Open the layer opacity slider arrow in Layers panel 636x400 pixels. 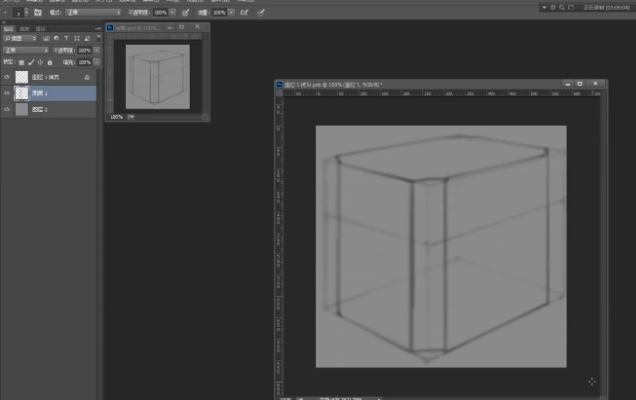tap(97, 50)
